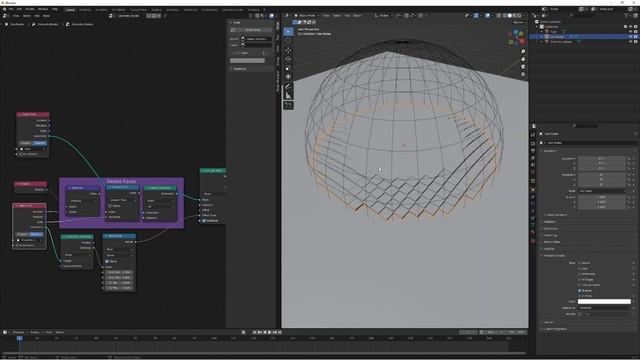Enable the Axes checkbox in Viewport Display
This screenshot has width=640, height=360.
[580, 269]
